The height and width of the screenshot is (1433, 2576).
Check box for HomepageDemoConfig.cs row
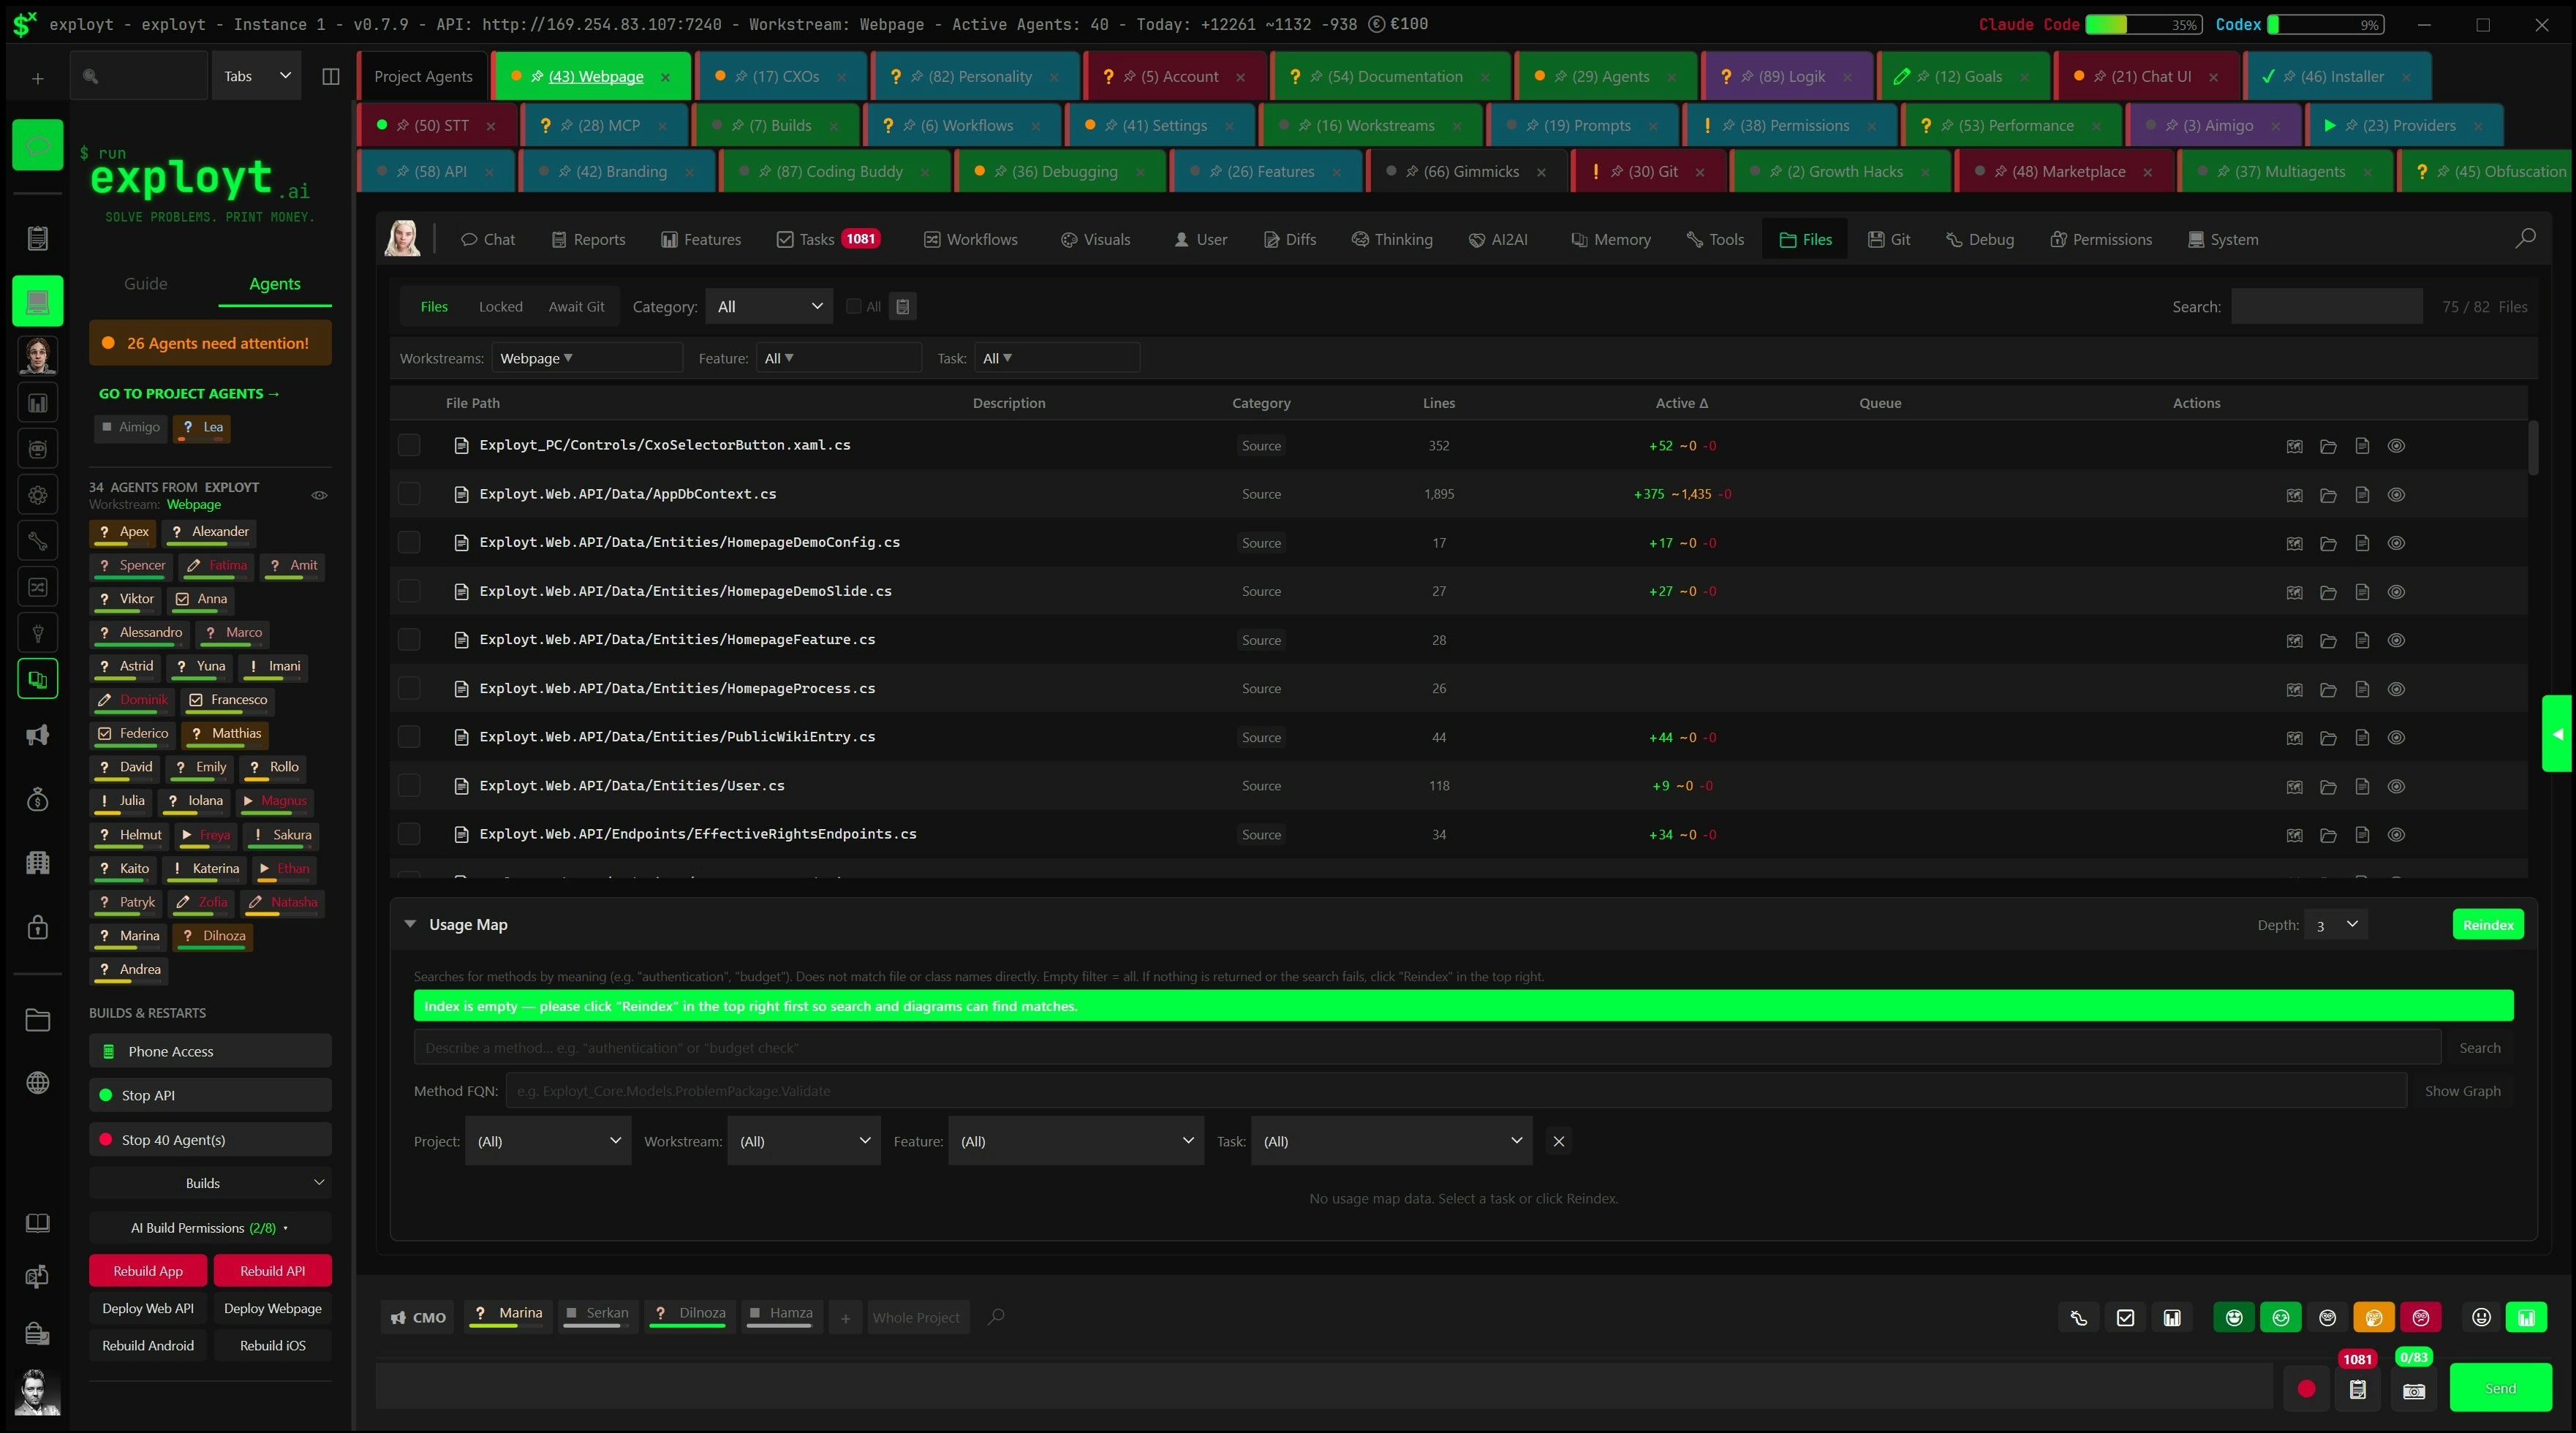(x=409, y=542)
